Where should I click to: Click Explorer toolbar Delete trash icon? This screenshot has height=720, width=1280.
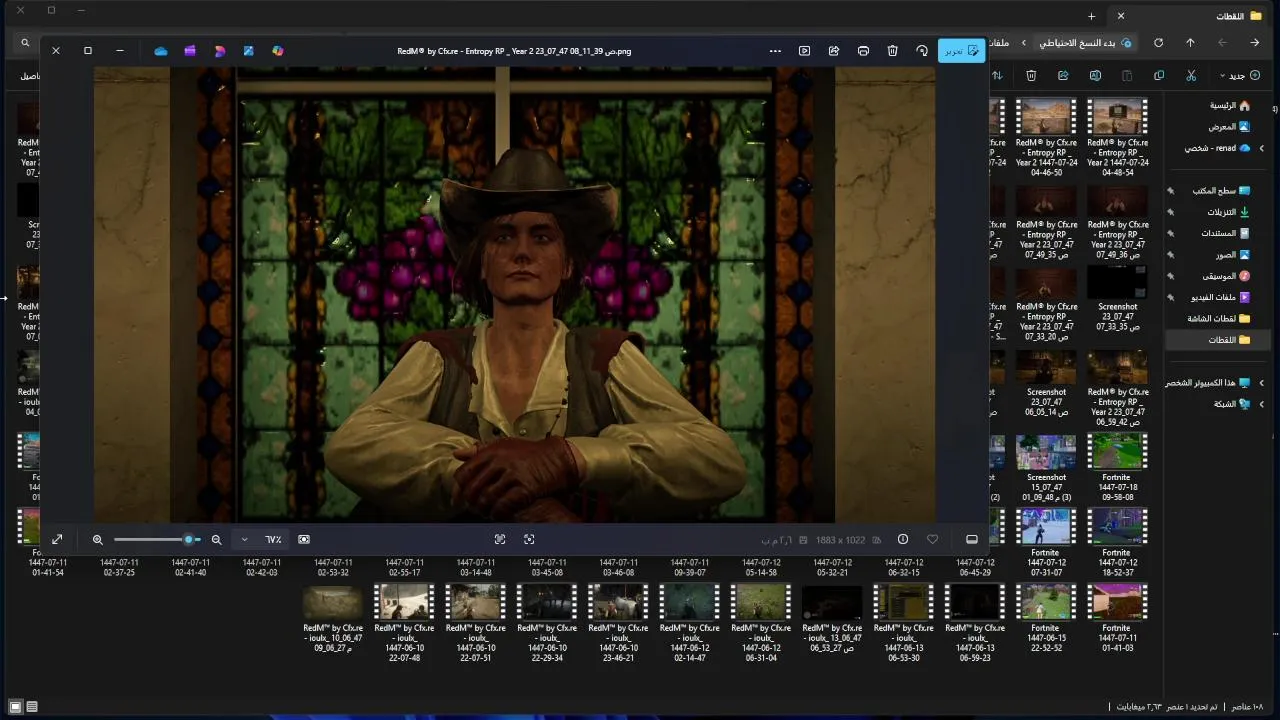point(1031,75)
